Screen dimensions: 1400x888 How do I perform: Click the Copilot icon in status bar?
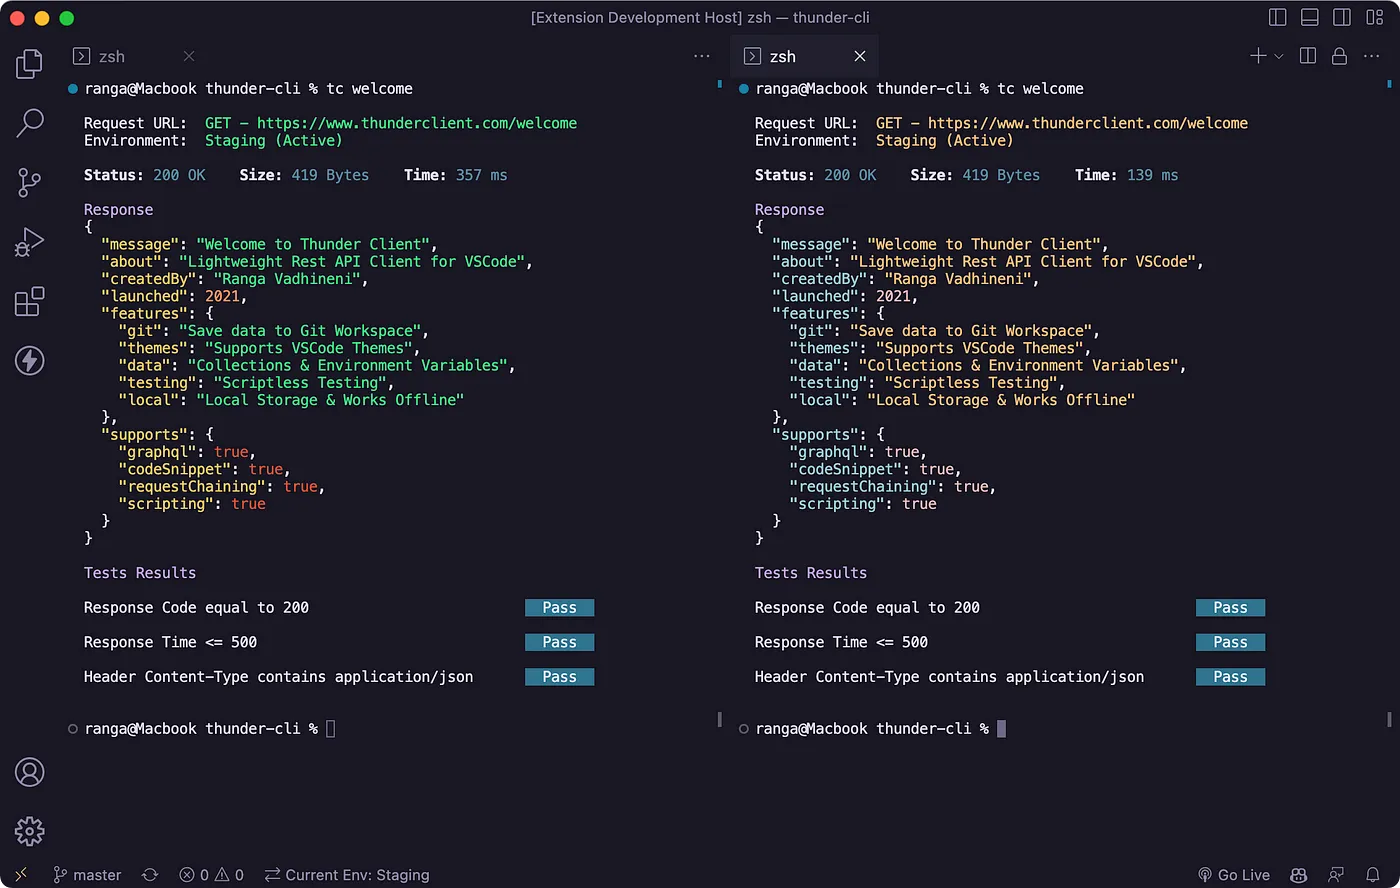[x=1299, y=875]
